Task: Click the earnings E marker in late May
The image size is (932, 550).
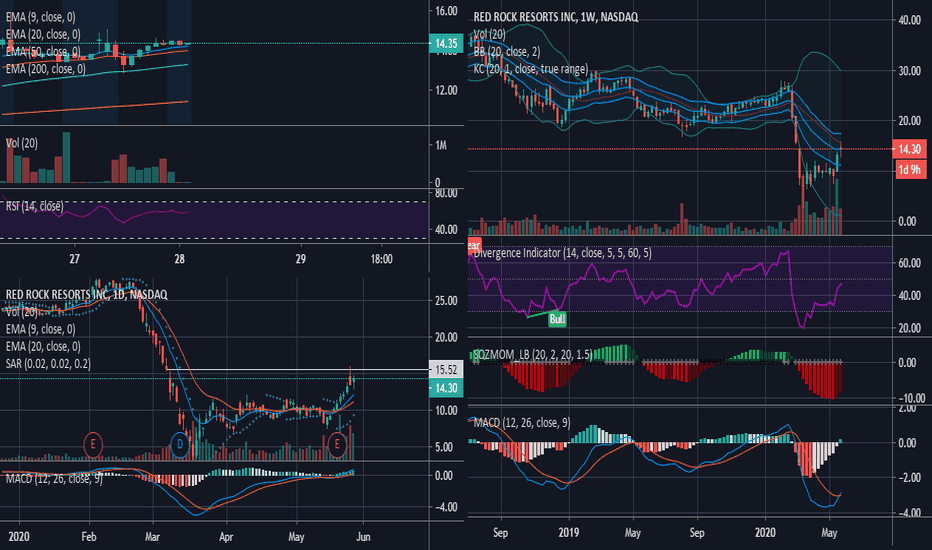Action: (337, 444)
